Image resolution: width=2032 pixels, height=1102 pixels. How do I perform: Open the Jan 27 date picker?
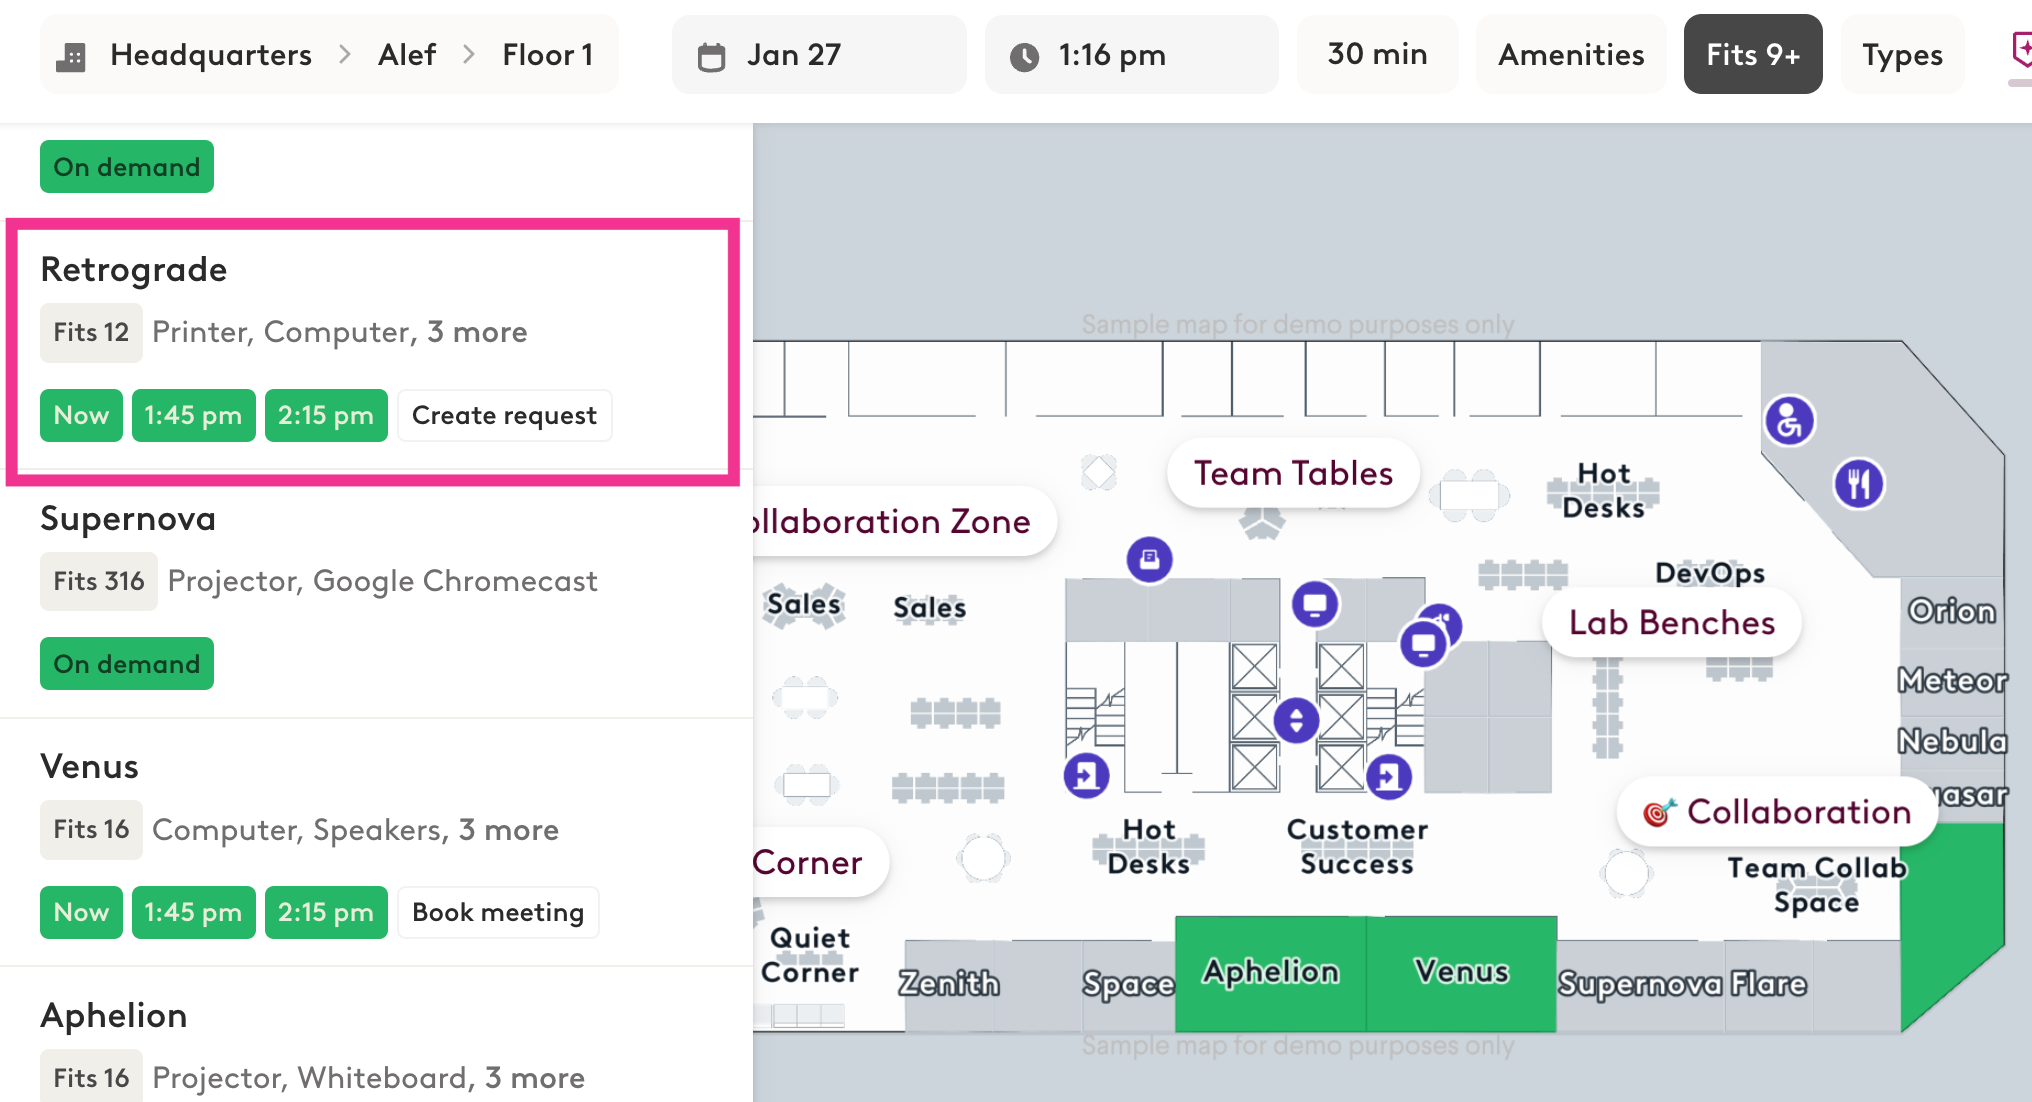(x=818, y=55)
